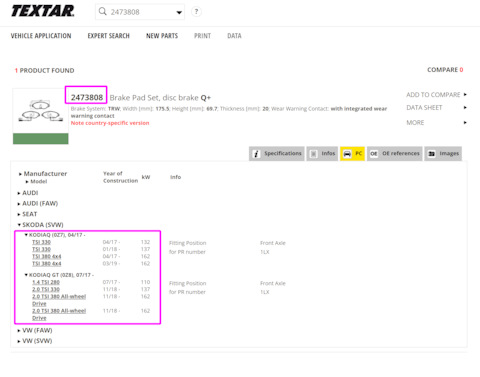Open the EXPERT SEARCH menu
This screenshot has width=480, height=377.
pyautogui.click(x=109, y=36)
